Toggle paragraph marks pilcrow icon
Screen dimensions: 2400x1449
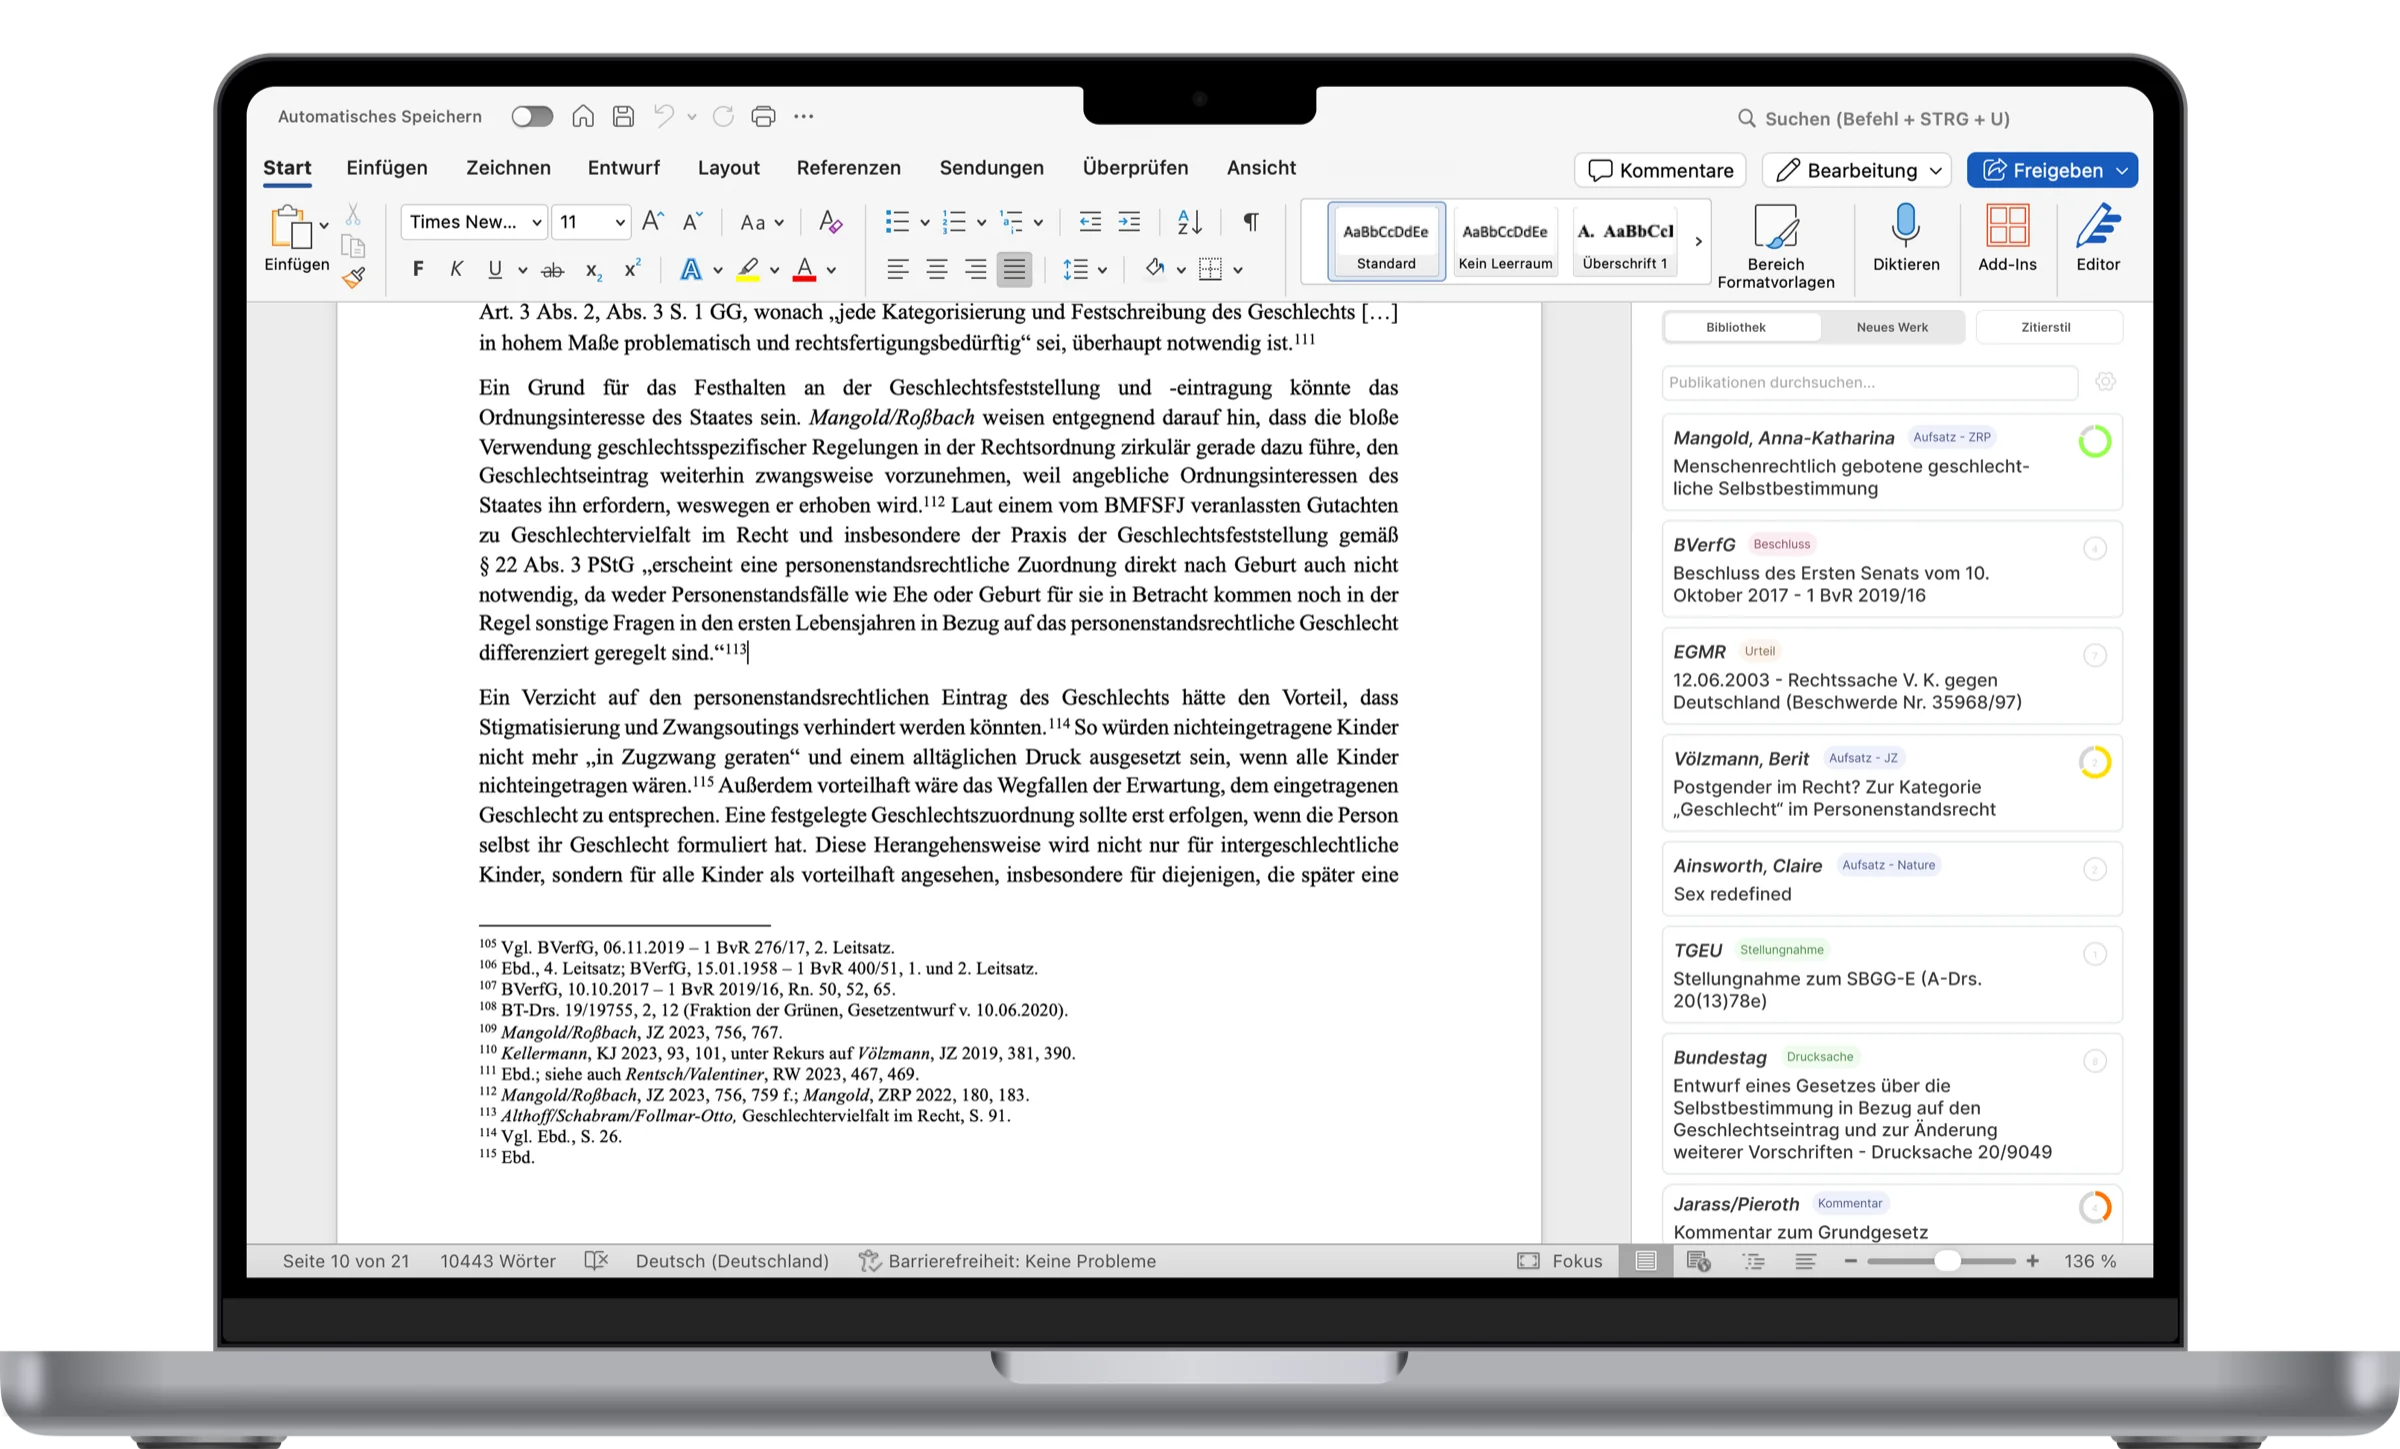pos(1250,222)
